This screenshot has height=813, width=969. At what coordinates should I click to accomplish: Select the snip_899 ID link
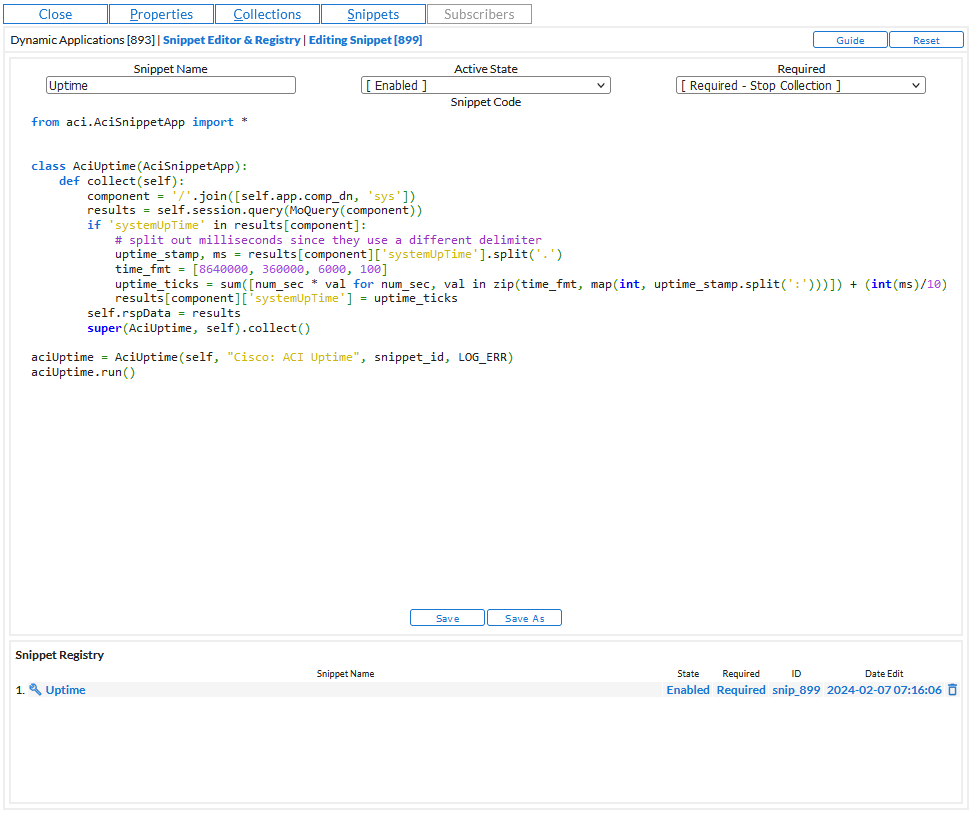tap(796, 690)
